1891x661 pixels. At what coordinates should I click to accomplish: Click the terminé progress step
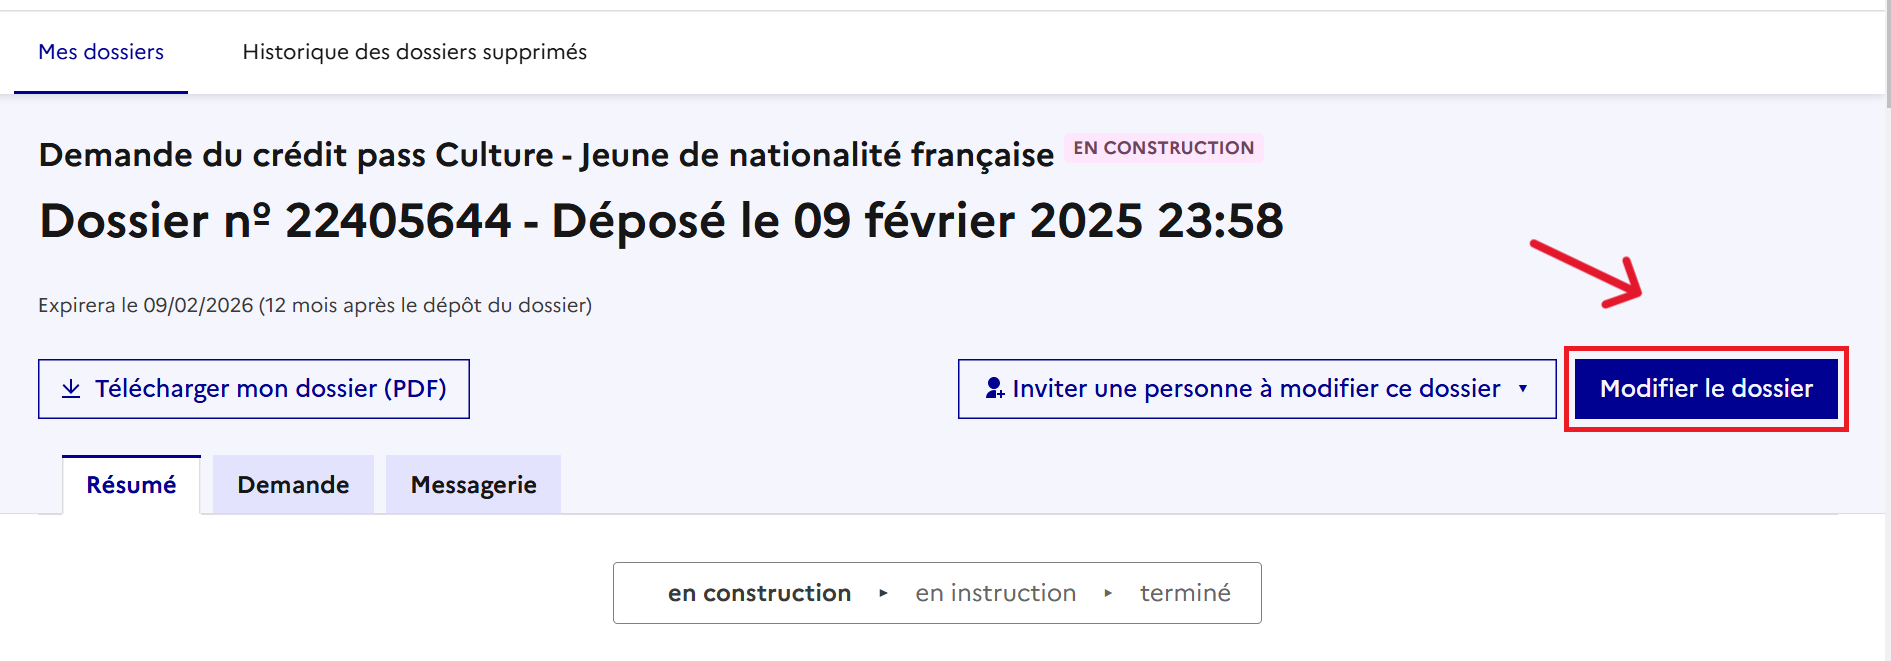[1185, 593]
